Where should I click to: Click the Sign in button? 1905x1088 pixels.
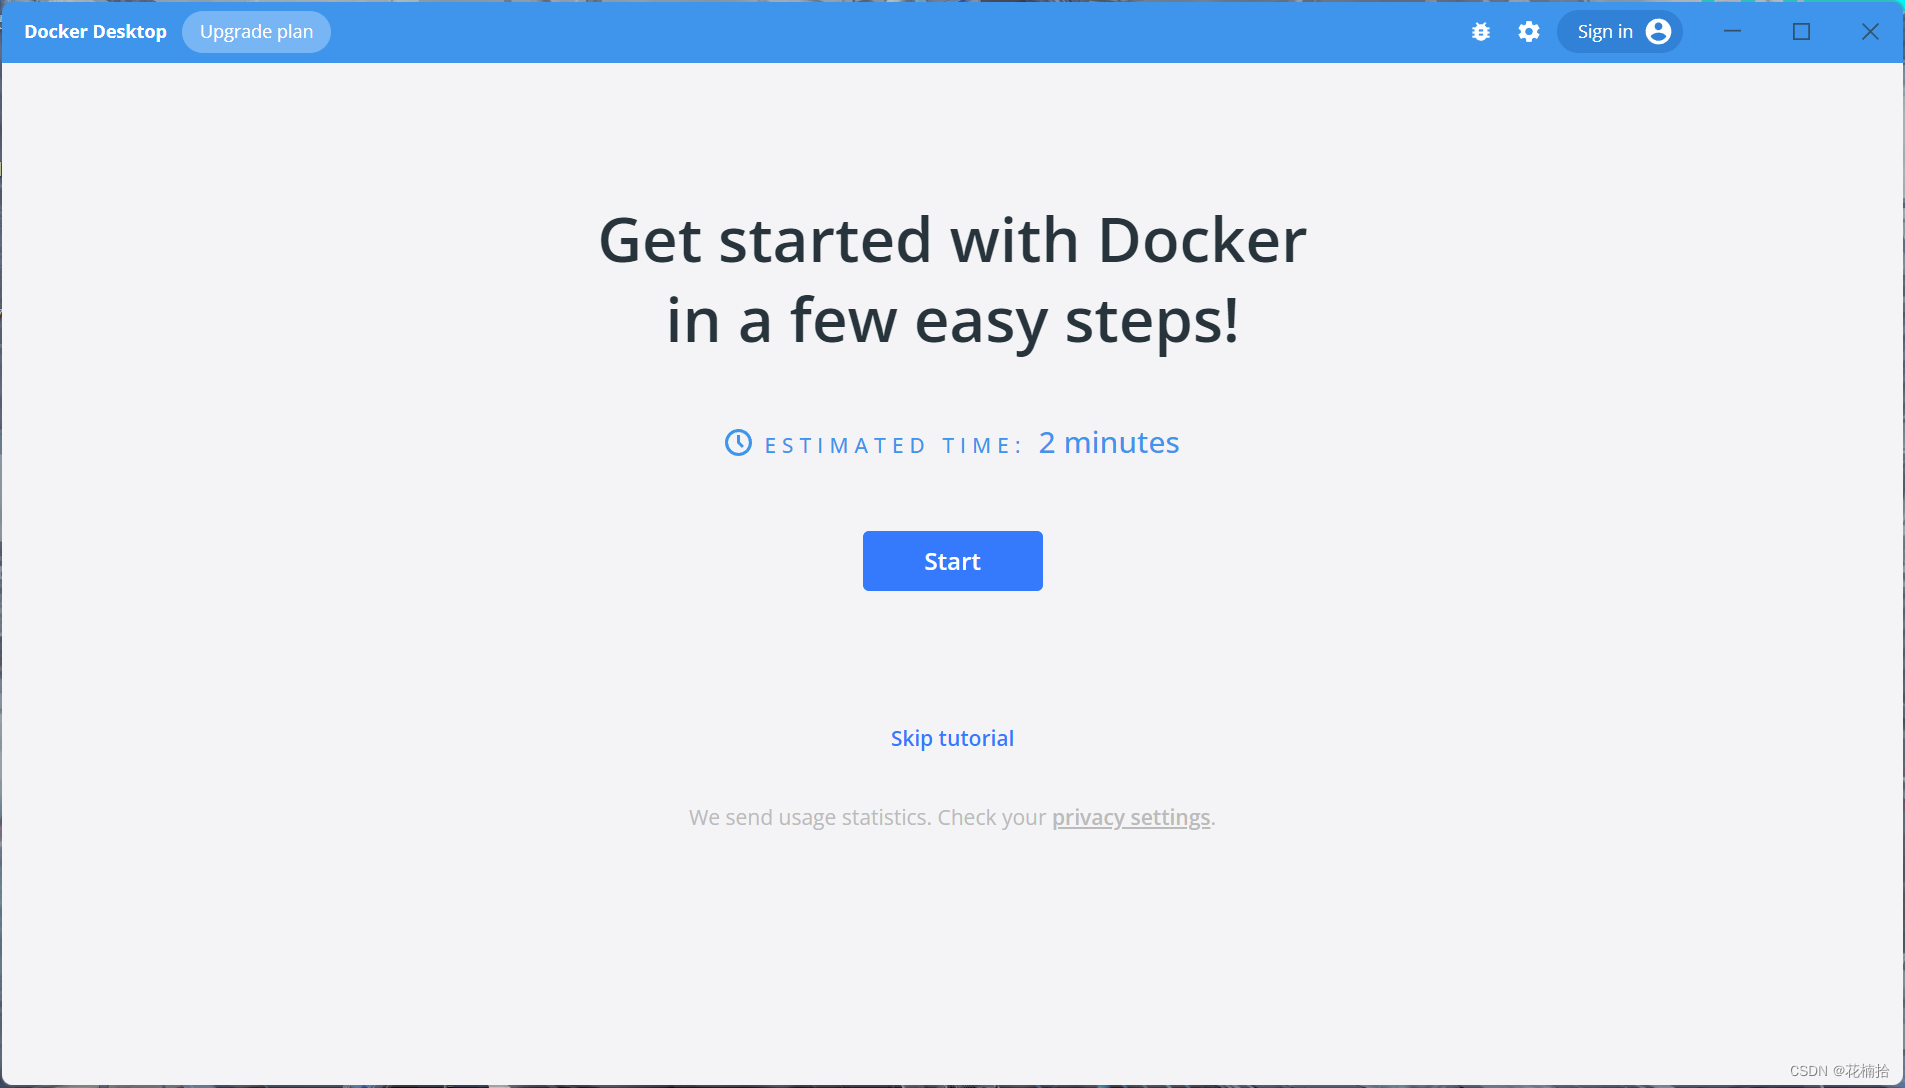(x=1620, y=32)
